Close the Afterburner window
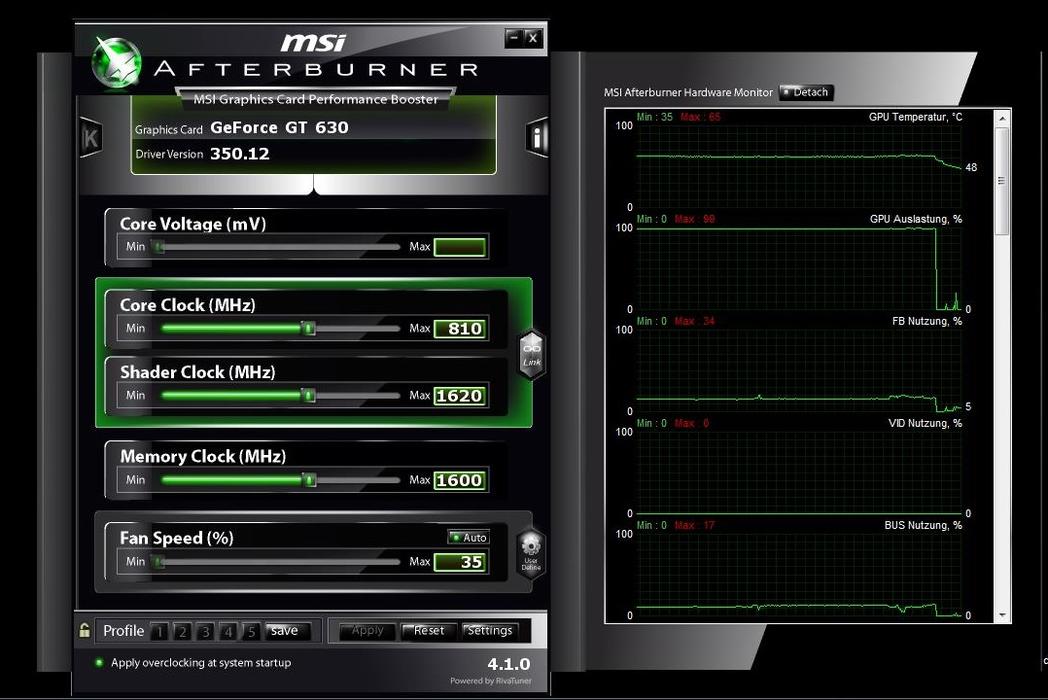The height and width of the screenshot is (700, 1048). 533,38
